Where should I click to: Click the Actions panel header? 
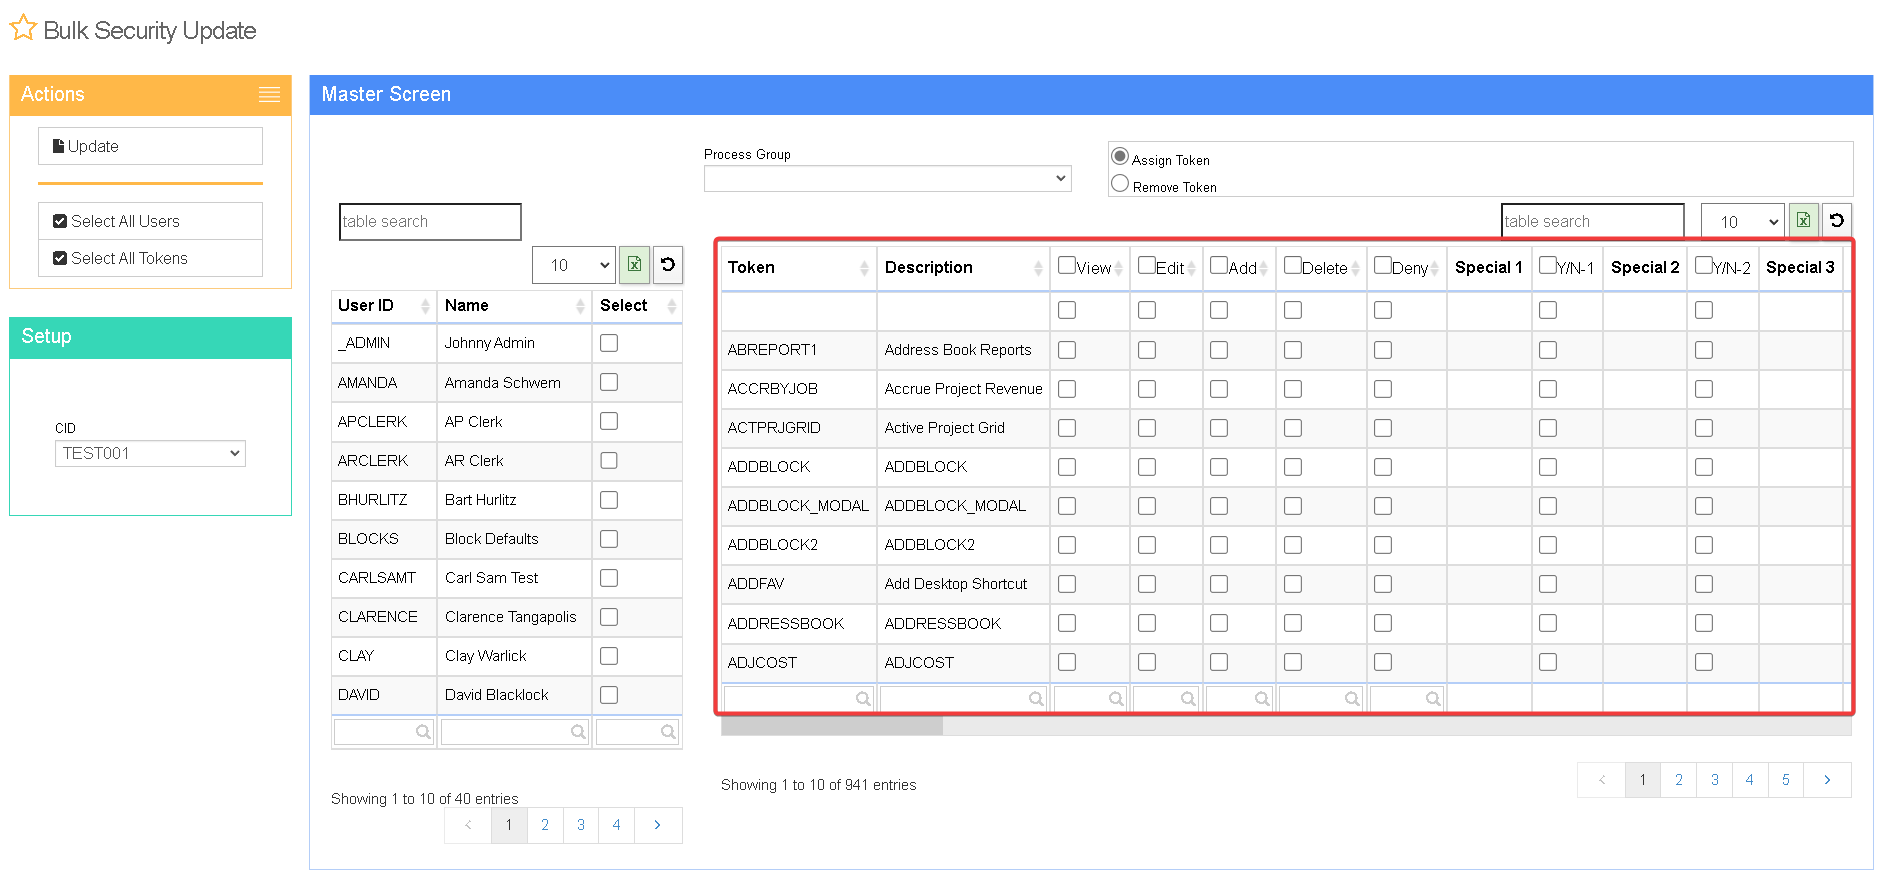pos(150,95)
